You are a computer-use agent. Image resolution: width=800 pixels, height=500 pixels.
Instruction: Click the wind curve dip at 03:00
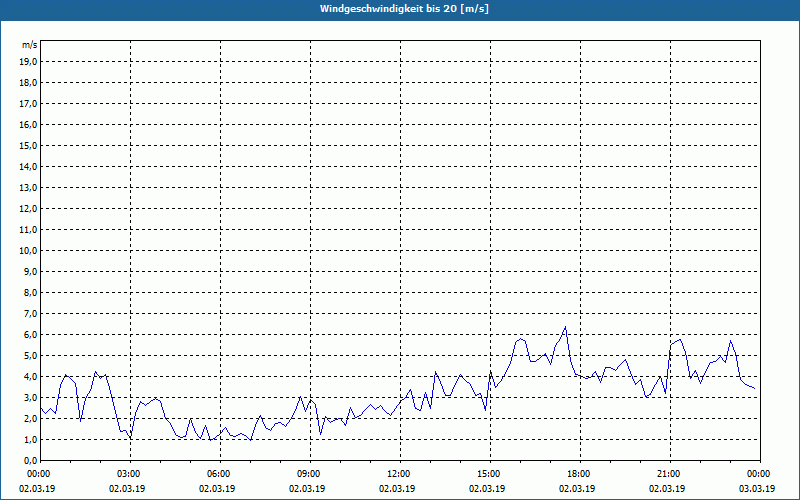130,439
